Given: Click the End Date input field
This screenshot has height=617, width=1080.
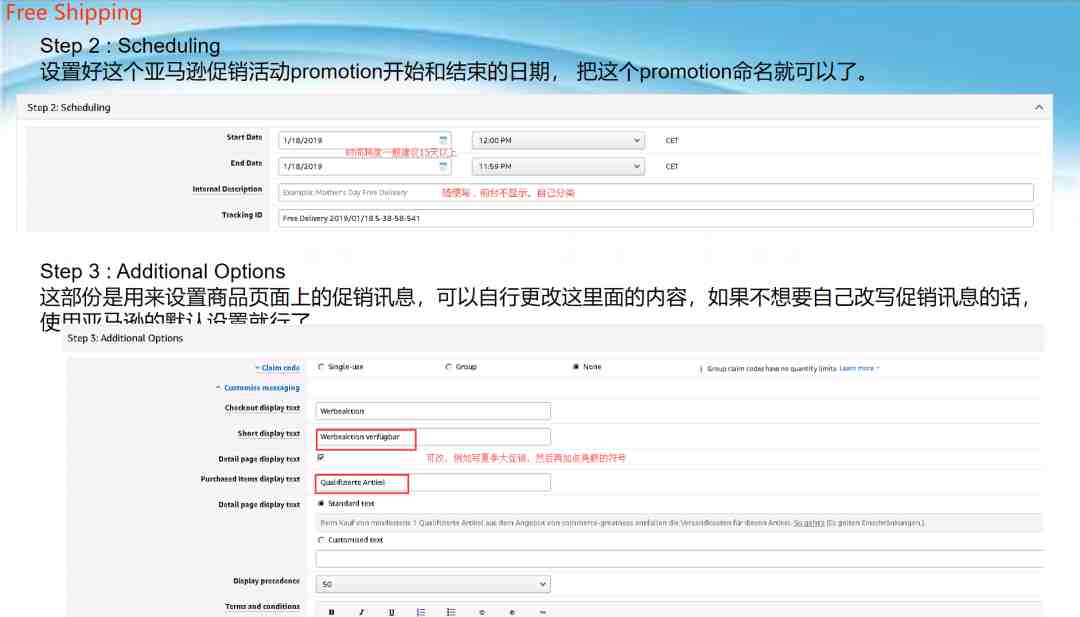Looking at the screenshot, I should pos(365,167).
